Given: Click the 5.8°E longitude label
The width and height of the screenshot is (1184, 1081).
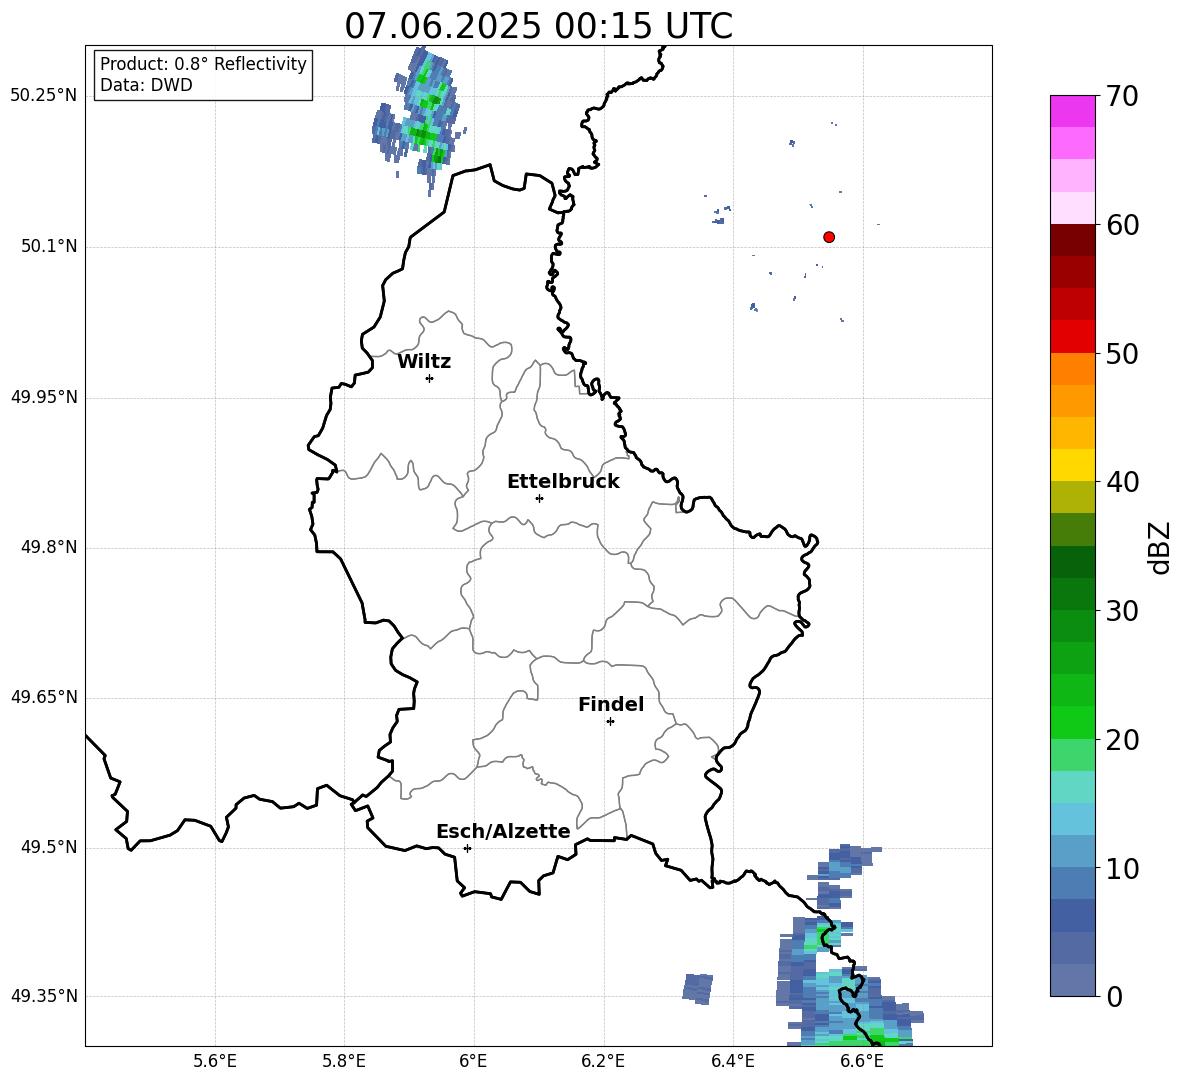Looking at the screenshot, I should [344, 1061].
